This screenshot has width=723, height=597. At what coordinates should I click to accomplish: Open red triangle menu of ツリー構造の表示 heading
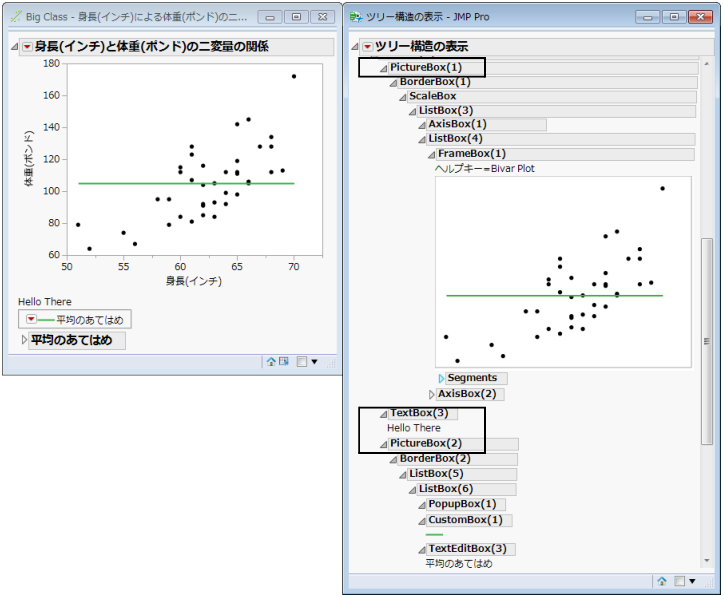367,47
